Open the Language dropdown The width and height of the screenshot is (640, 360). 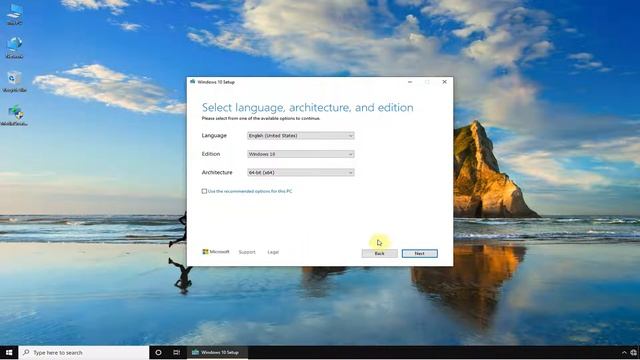[300, 136]
